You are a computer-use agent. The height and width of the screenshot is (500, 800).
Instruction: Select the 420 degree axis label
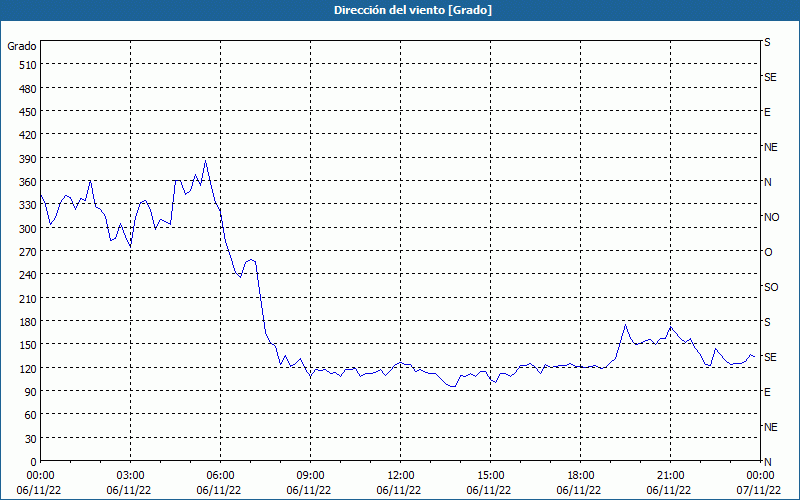28,135
